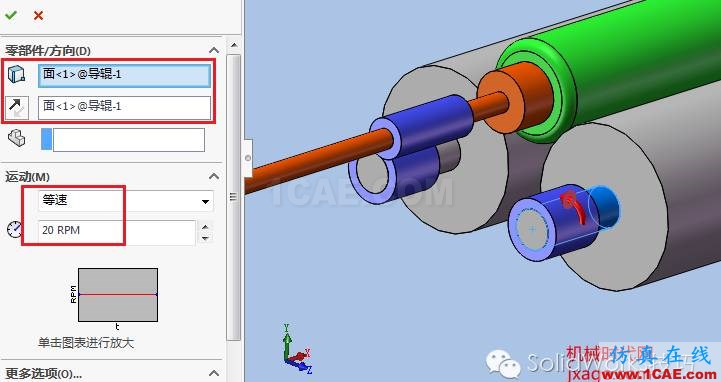Click the reverse direction arrow icon
The height and width of the screenshot is (382, 721).
point(17,108)
